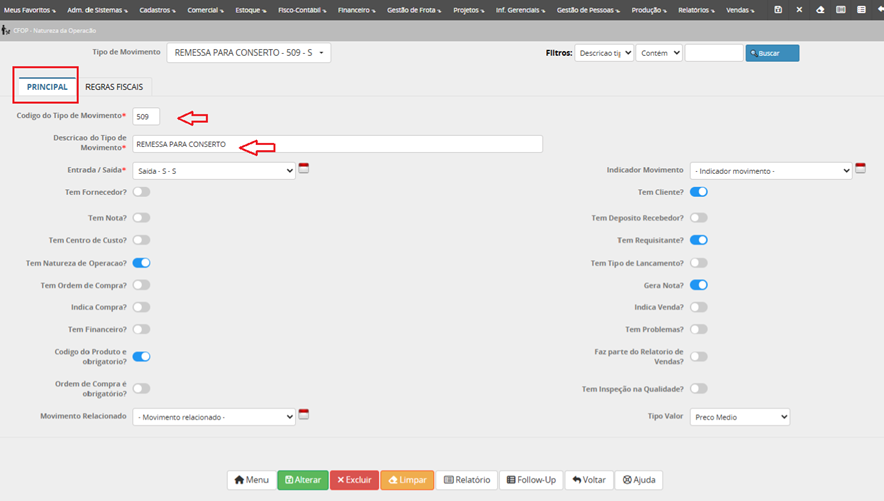Click the green Alterar button

pyautogui.click(x=302, y=480)
